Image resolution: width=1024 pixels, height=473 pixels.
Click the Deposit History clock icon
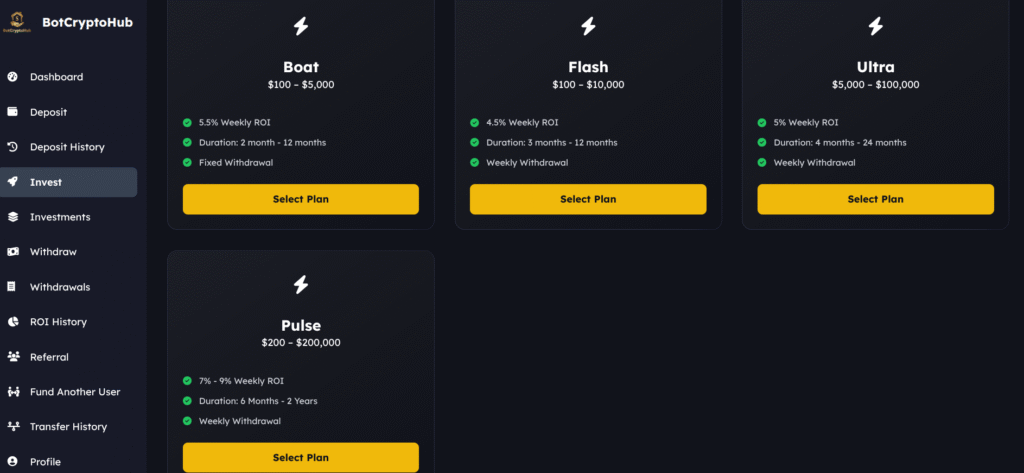tap(12, 147)
